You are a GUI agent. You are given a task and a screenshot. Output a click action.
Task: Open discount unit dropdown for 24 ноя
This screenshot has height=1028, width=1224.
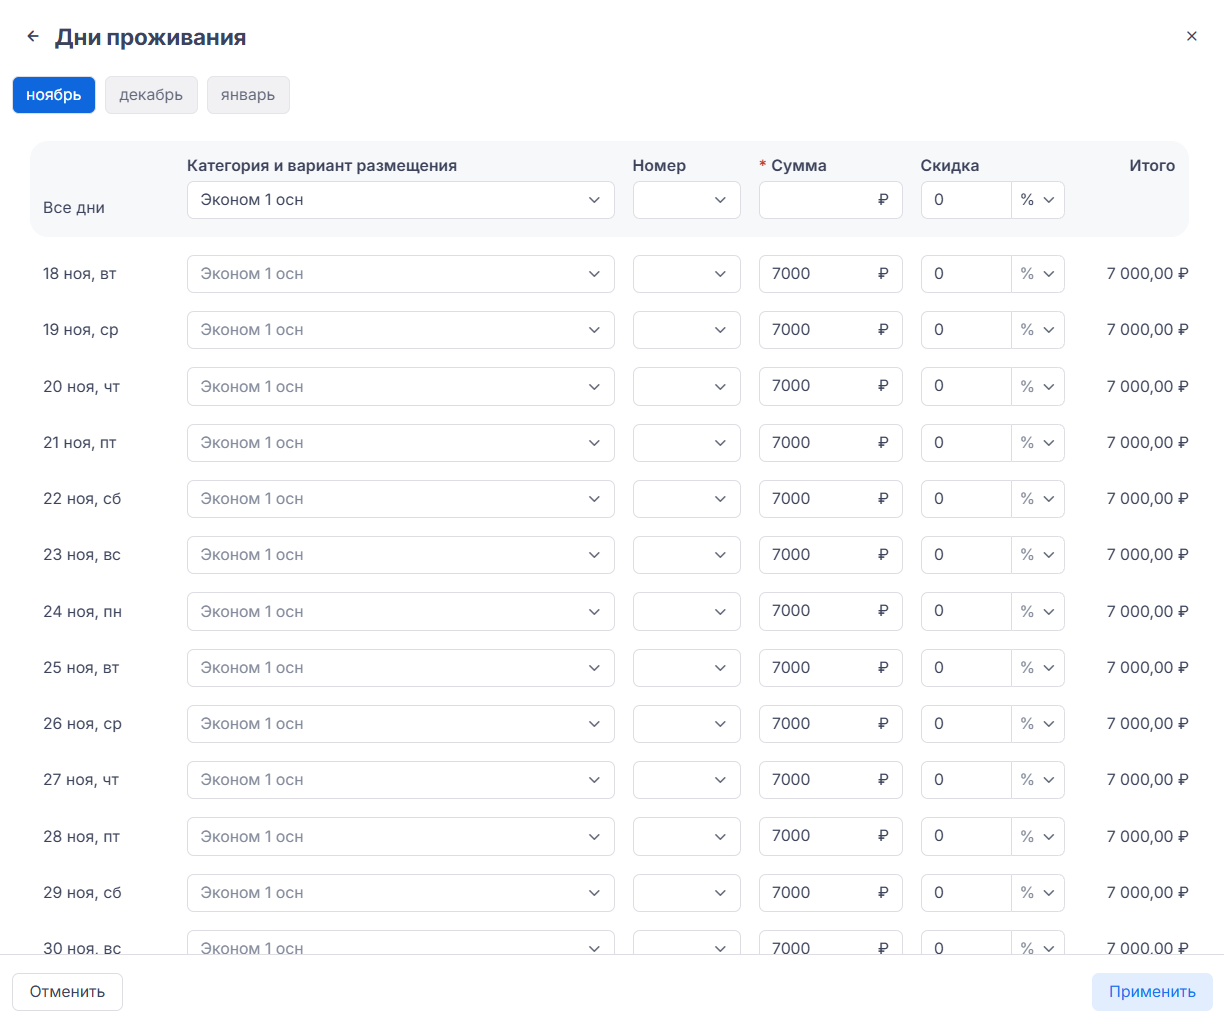[x=1037, y=612]
